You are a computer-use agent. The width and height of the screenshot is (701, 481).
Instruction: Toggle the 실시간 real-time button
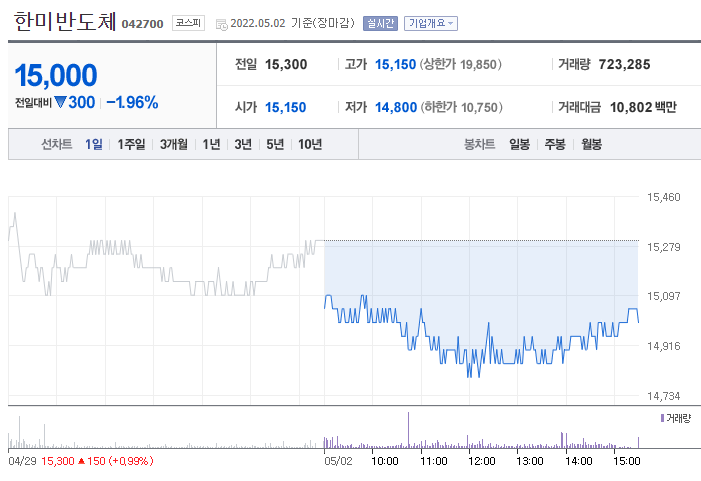(x=380, y=23)
